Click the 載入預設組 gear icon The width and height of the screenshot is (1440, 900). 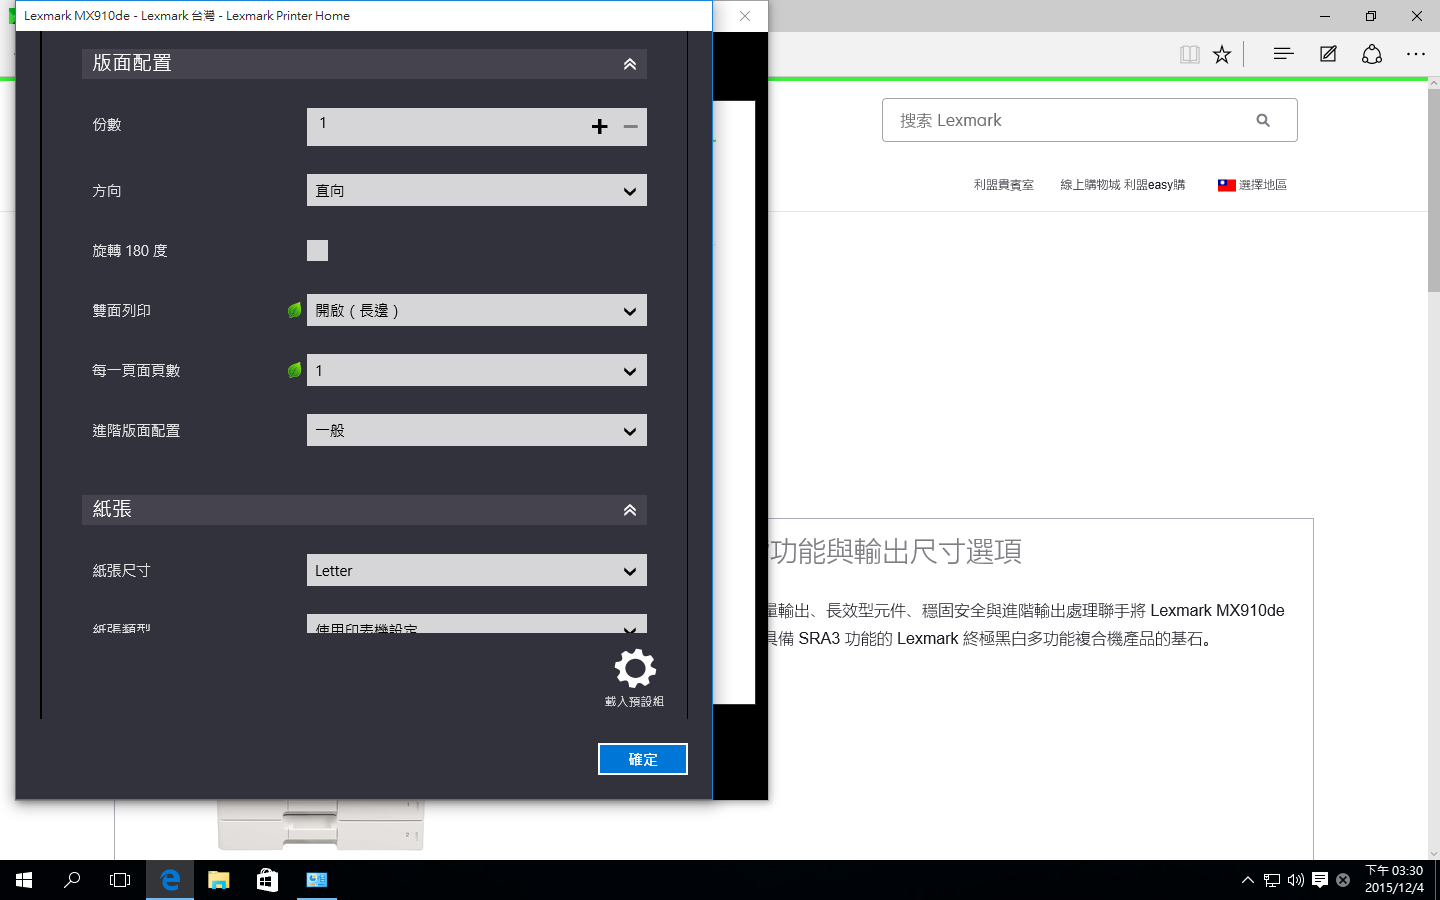click(635, 668)
